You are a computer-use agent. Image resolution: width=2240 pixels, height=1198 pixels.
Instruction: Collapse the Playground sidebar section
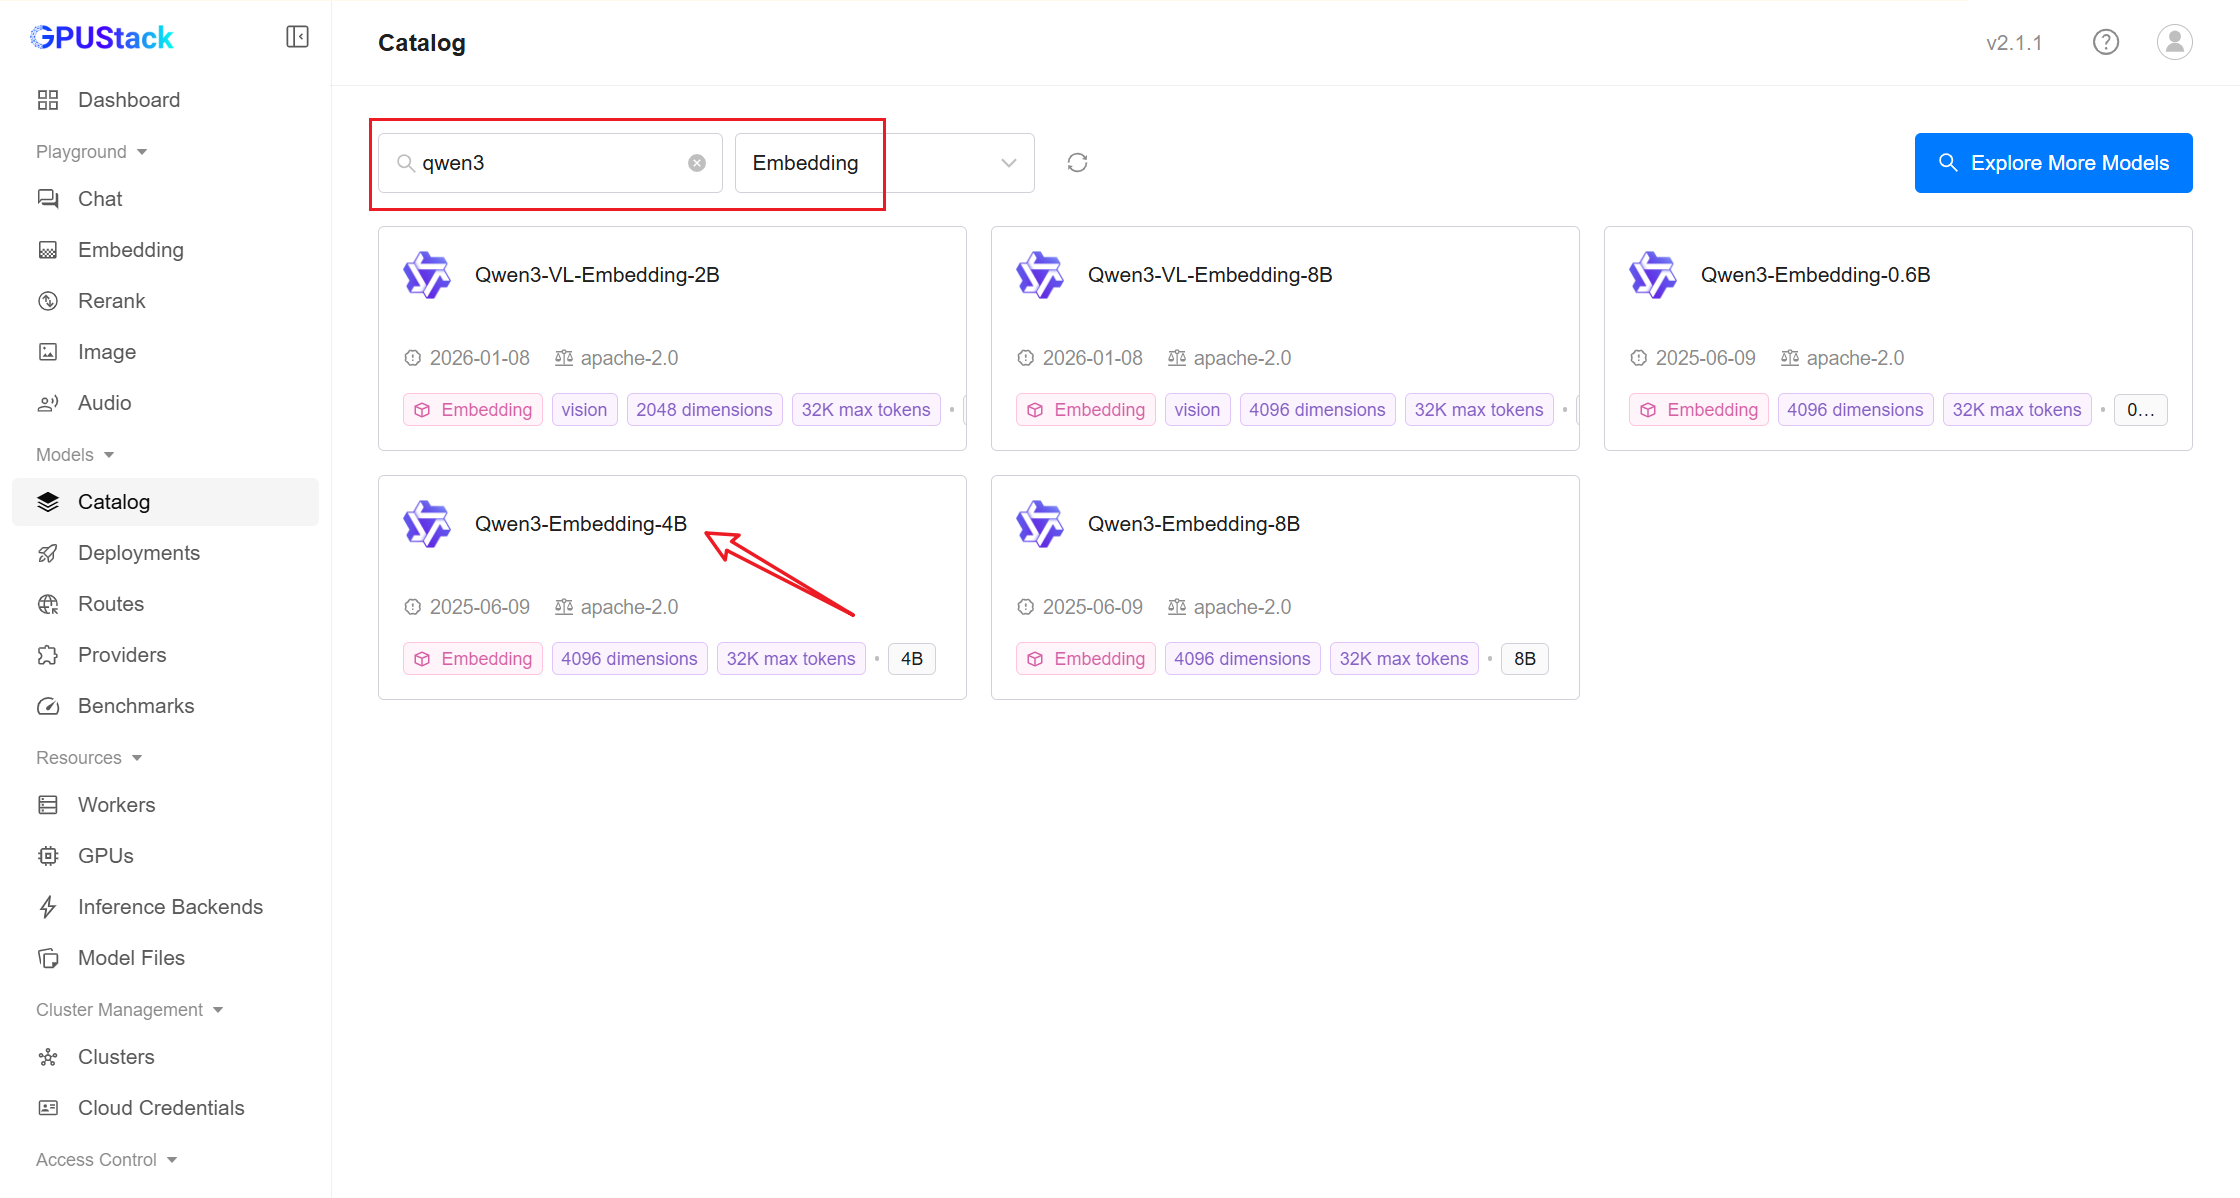pyautogui.click(x=92, y=152)
